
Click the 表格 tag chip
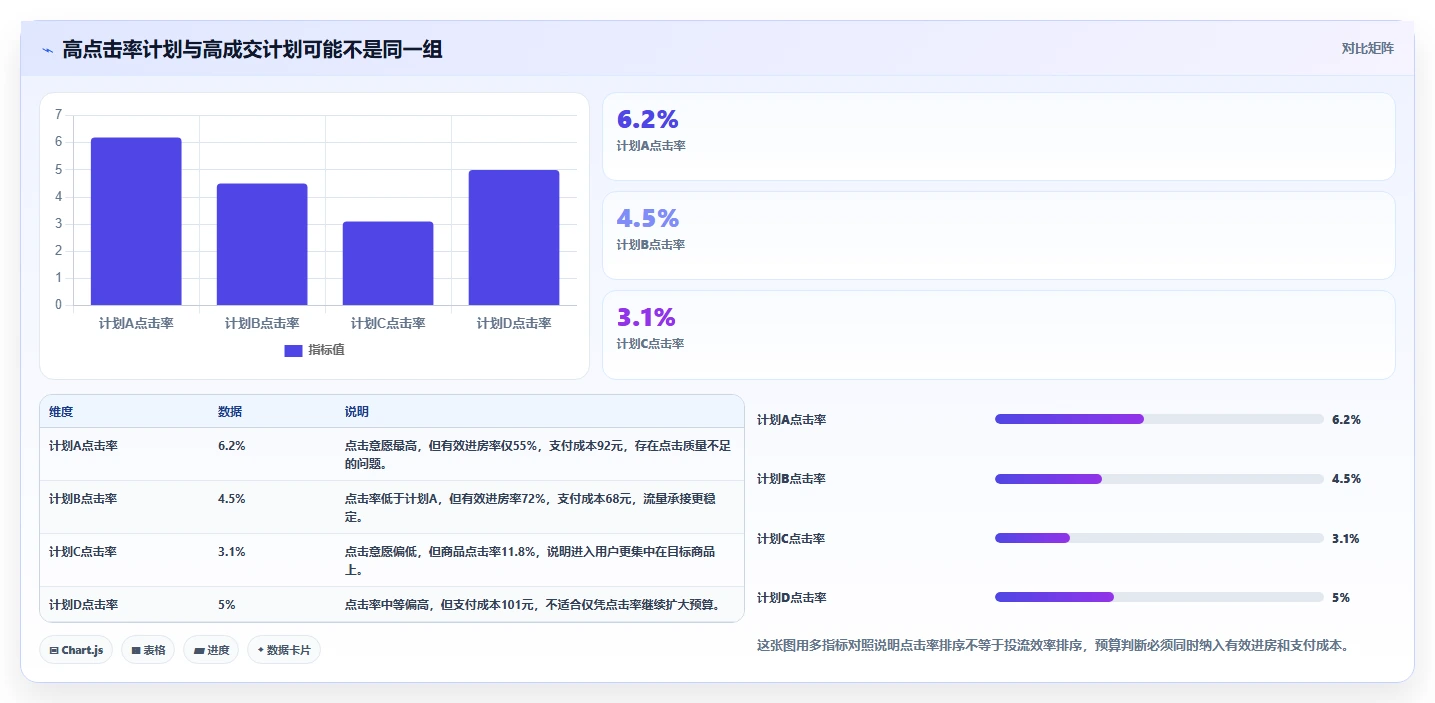(148, 650)
